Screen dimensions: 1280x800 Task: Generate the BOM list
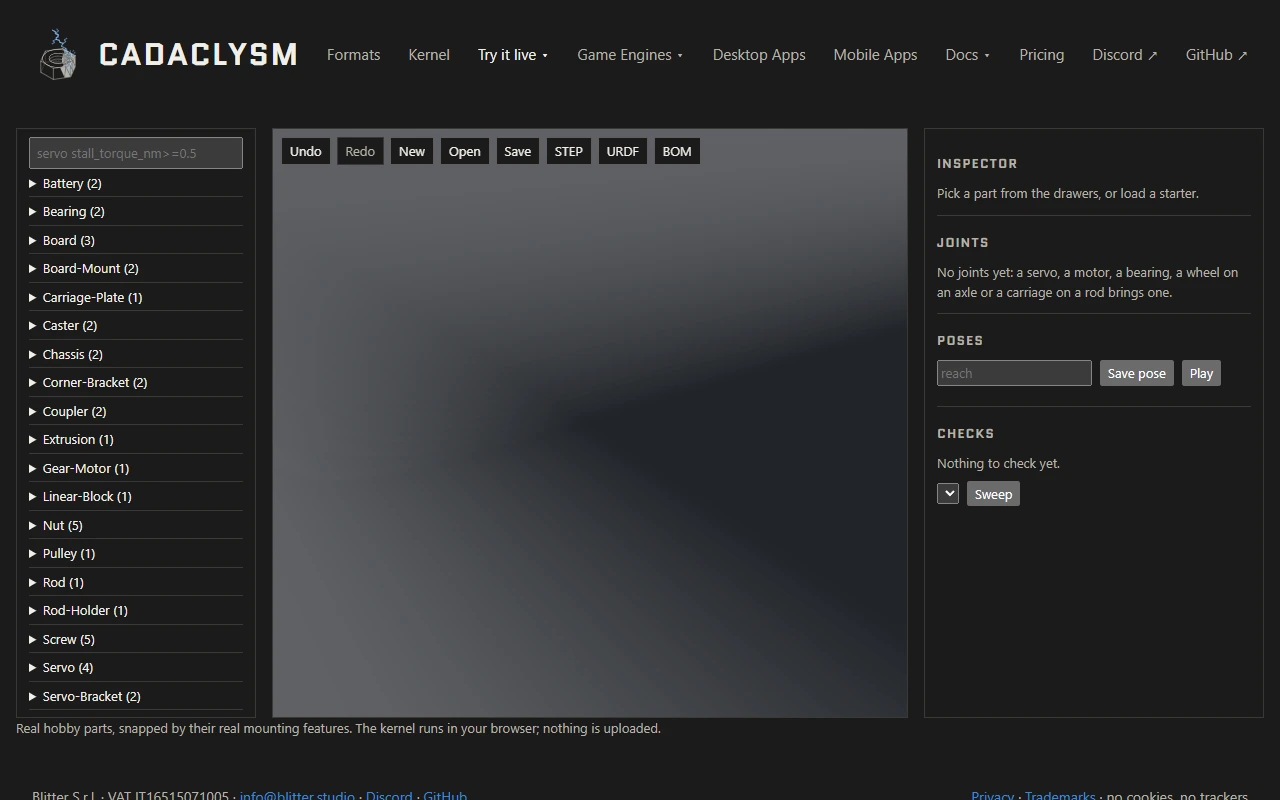pos(677,152)
